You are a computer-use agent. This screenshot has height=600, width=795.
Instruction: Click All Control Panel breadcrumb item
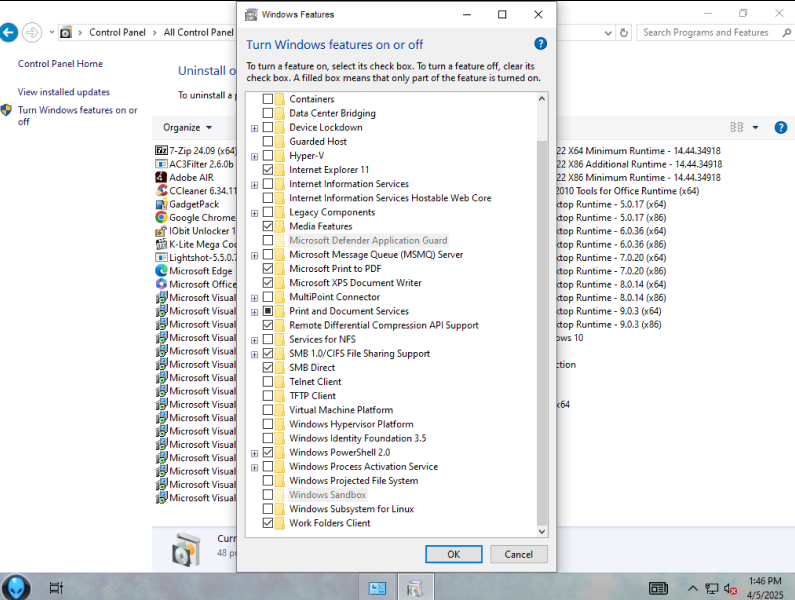click(x=198, y=32)
